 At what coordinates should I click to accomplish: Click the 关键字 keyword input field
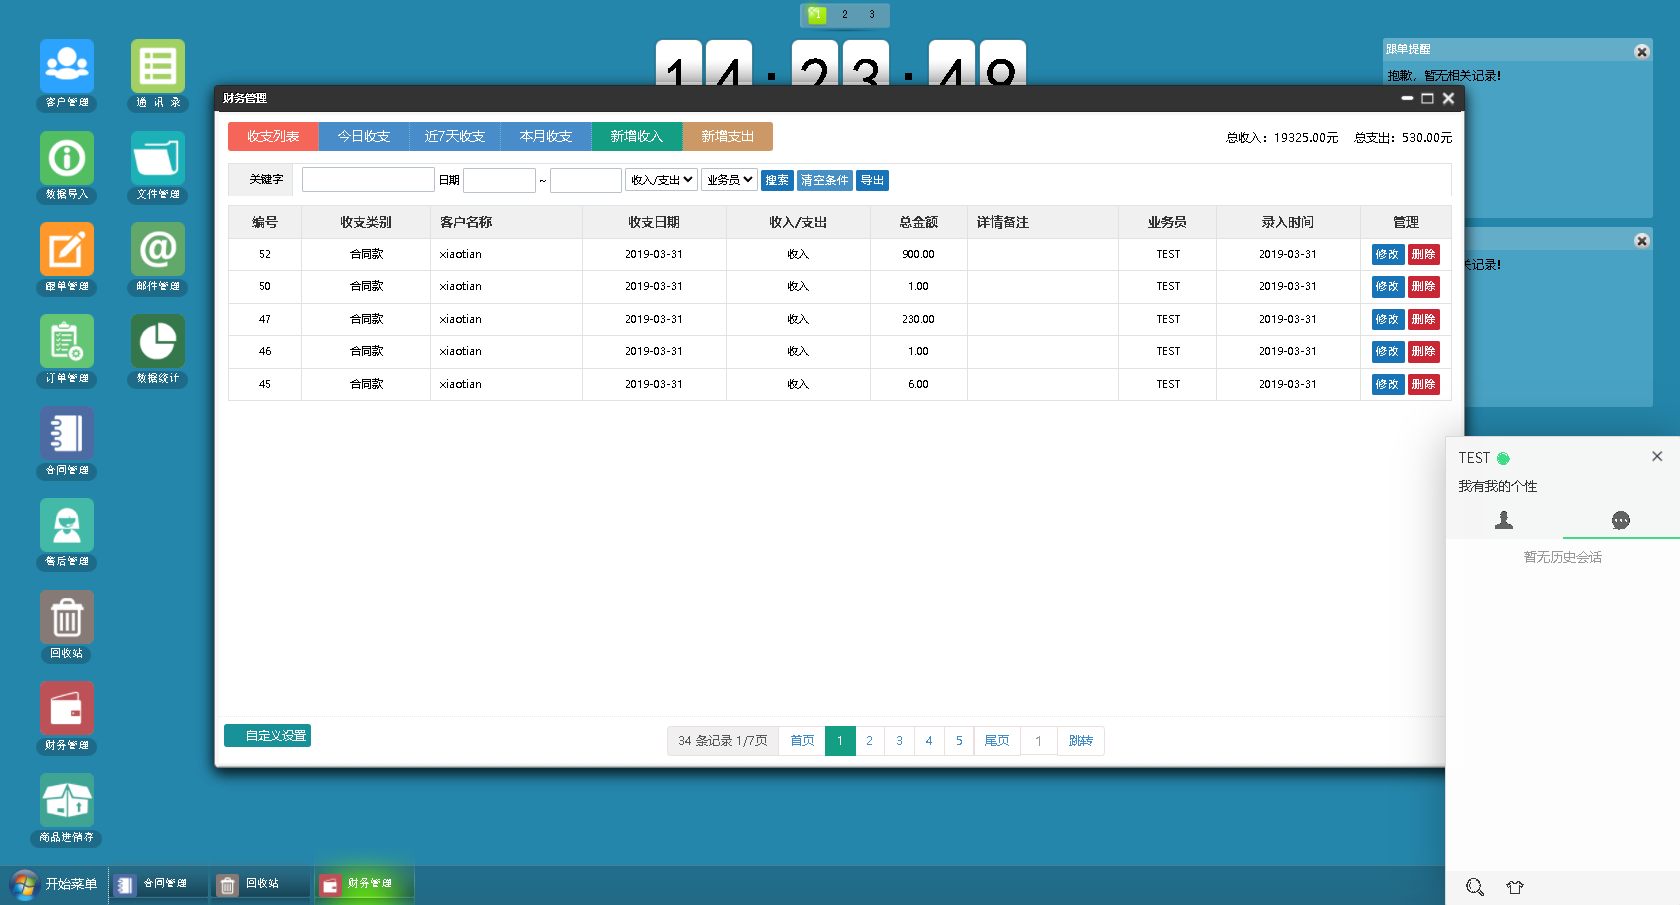pyautogui.click(x=368, y=180)
